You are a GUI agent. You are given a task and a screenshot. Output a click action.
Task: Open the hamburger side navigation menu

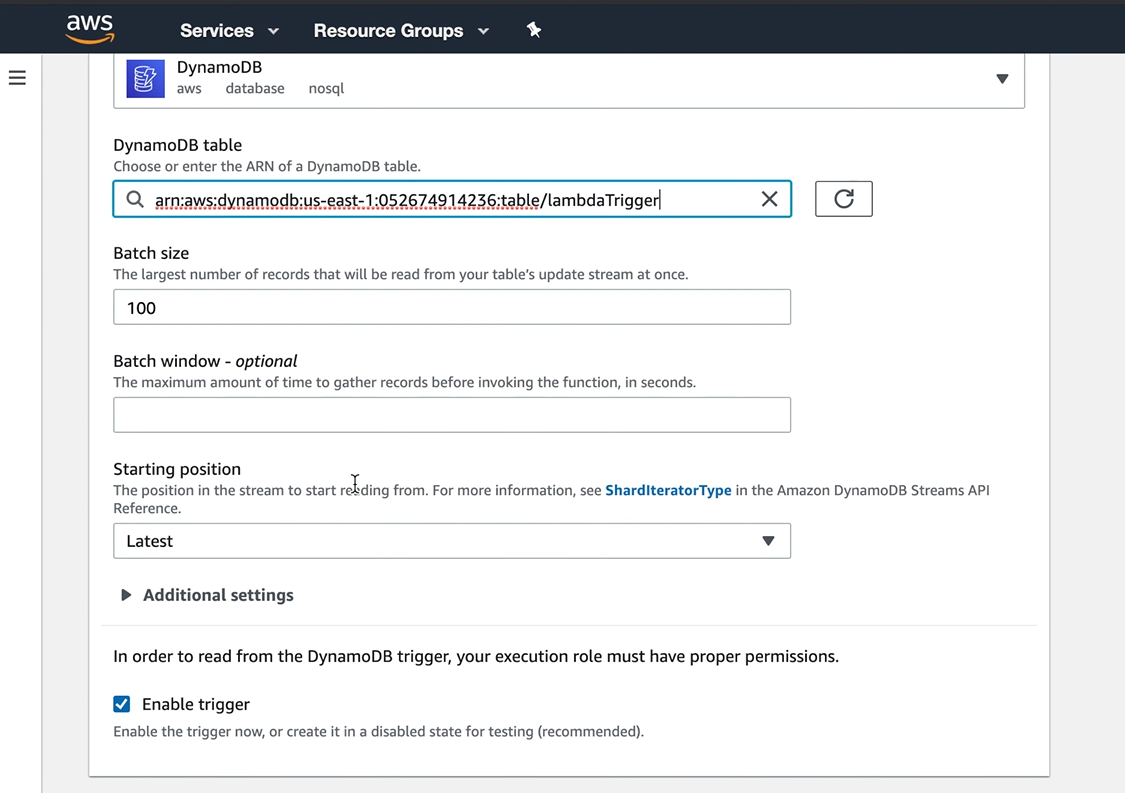click(x=17, y=78)
